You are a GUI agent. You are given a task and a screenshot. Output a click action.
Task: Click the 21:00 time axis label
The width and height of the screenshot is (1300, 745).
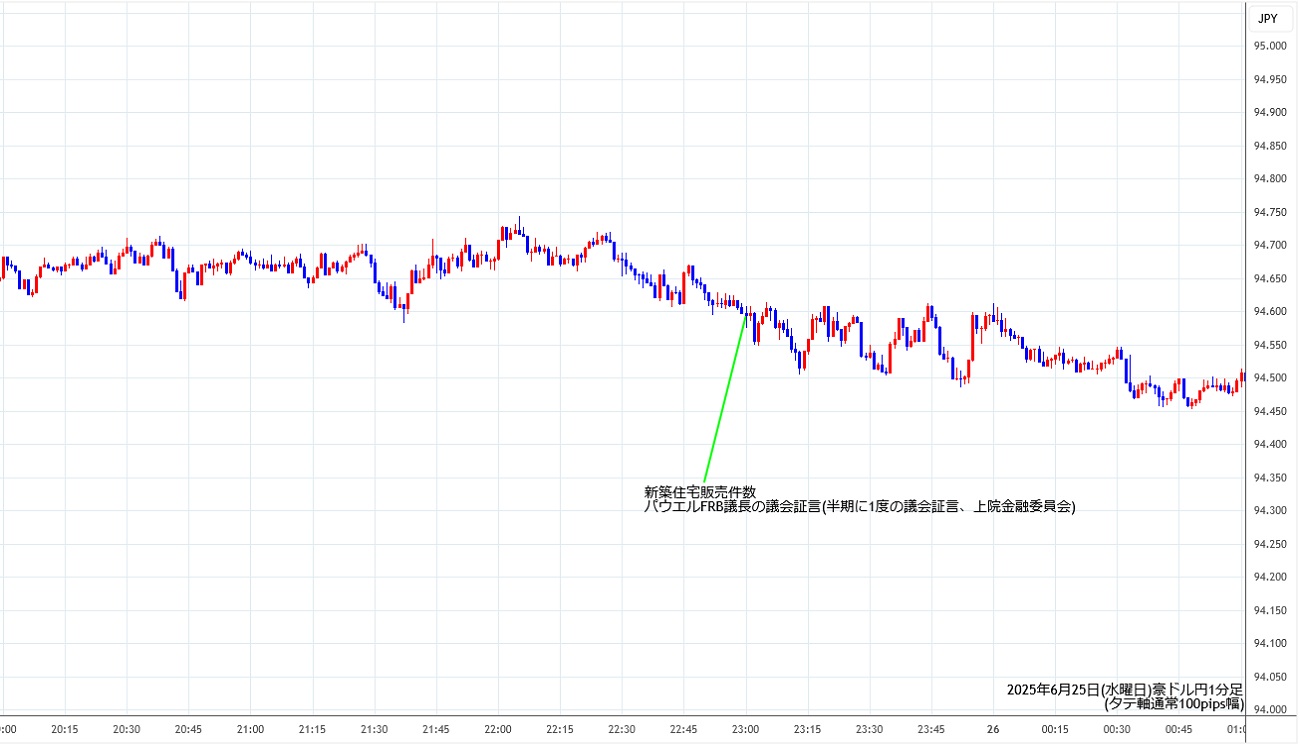[x=250, y=729]
